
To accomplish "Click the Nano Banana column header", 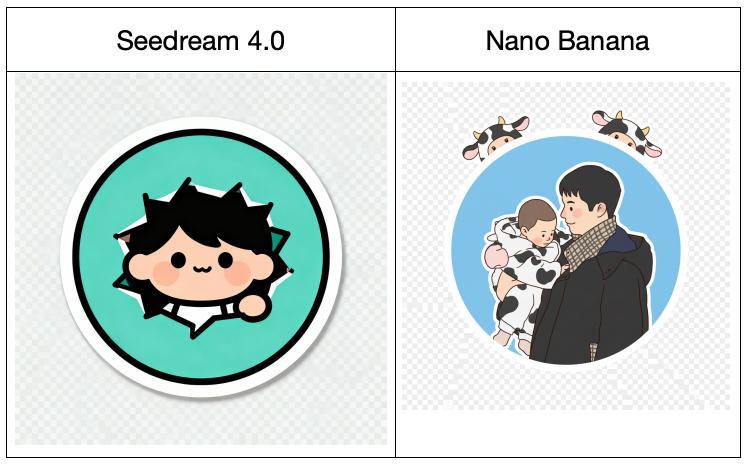I will [567, 40].
